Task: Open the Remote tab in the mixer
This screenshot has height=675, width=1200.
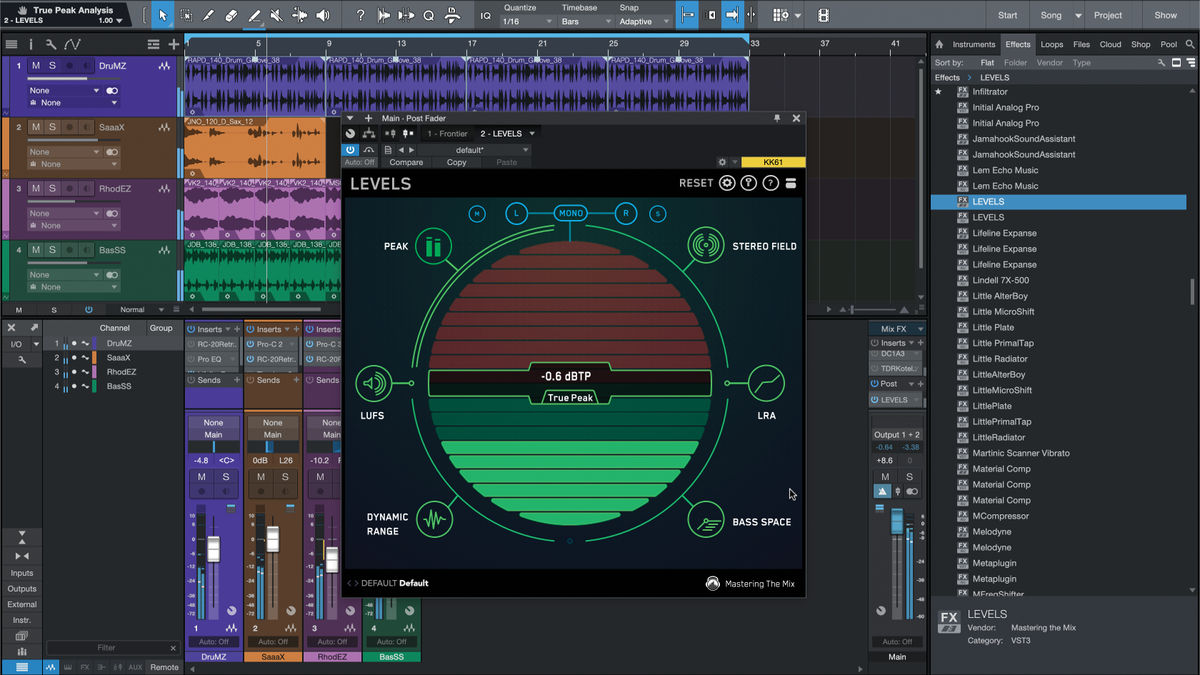Action: (163, 667)
